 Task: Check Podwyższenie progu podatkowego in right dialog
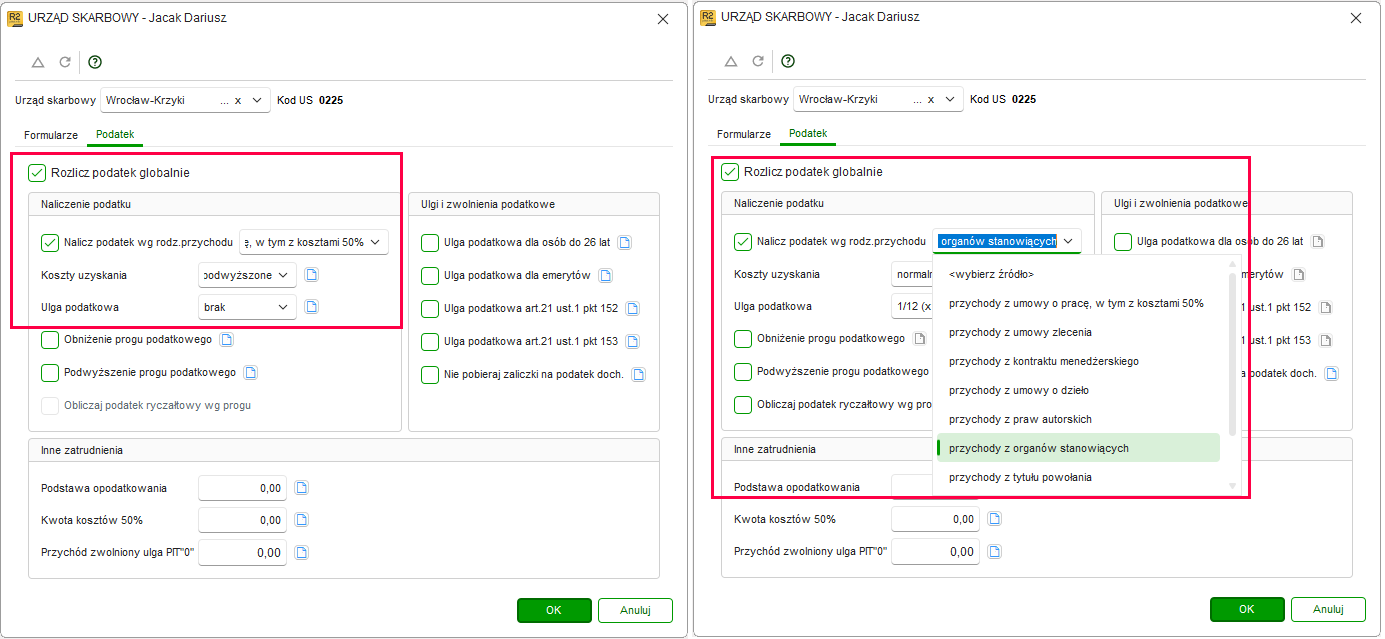tap(743, 372)
